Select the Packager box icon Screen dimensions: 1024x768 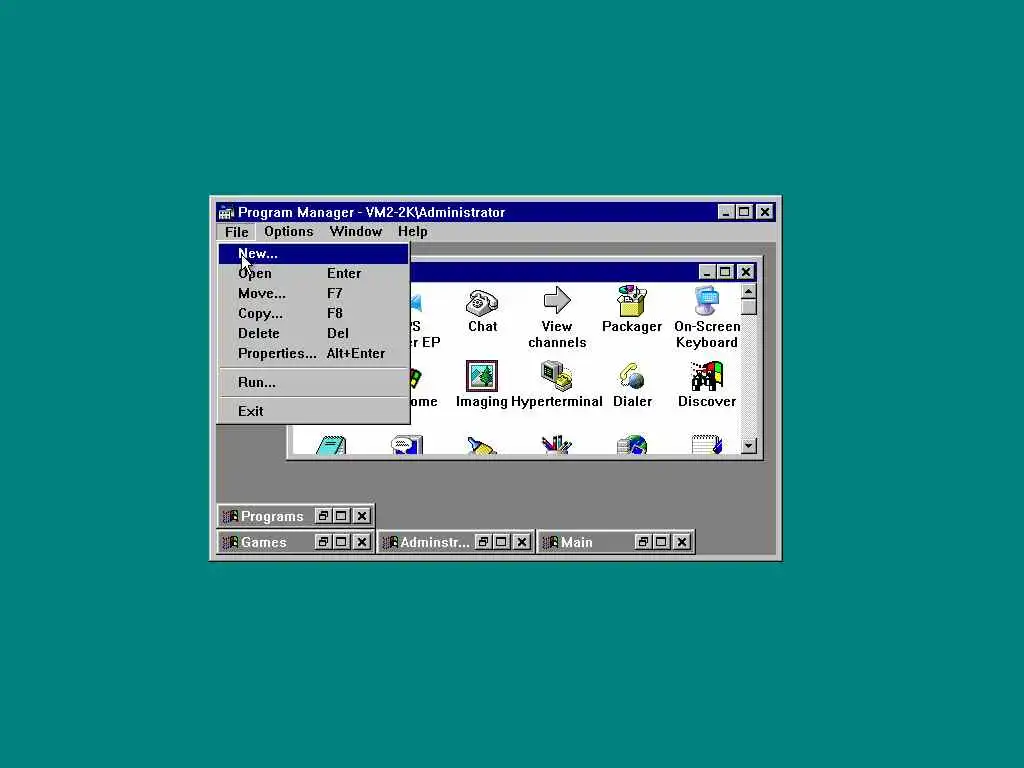click(632, 300)
